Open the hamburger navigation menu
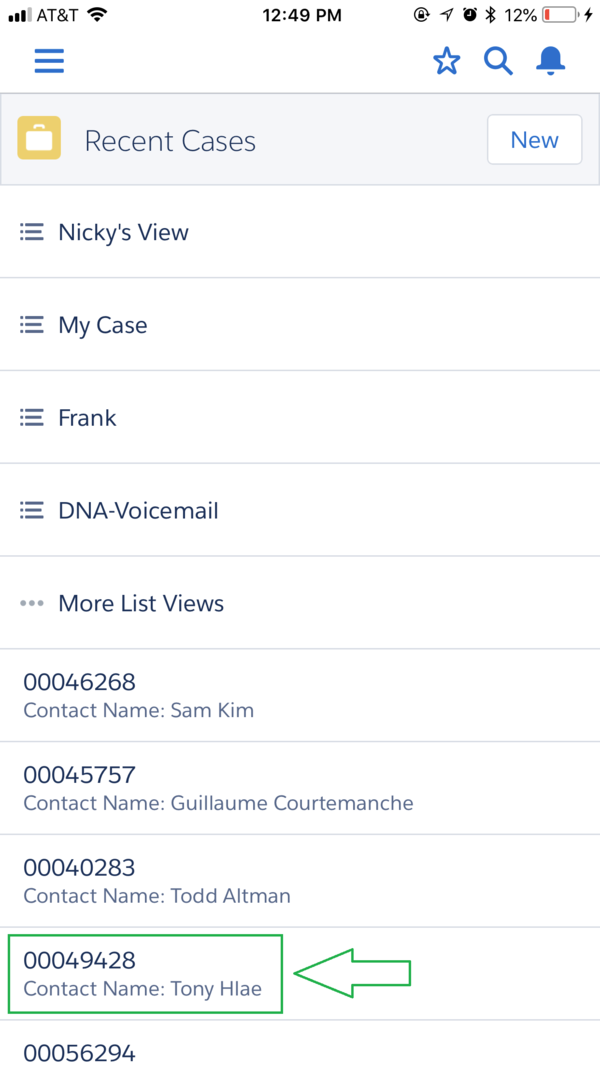Screen dimensions: 600x1067 point(49,62)
